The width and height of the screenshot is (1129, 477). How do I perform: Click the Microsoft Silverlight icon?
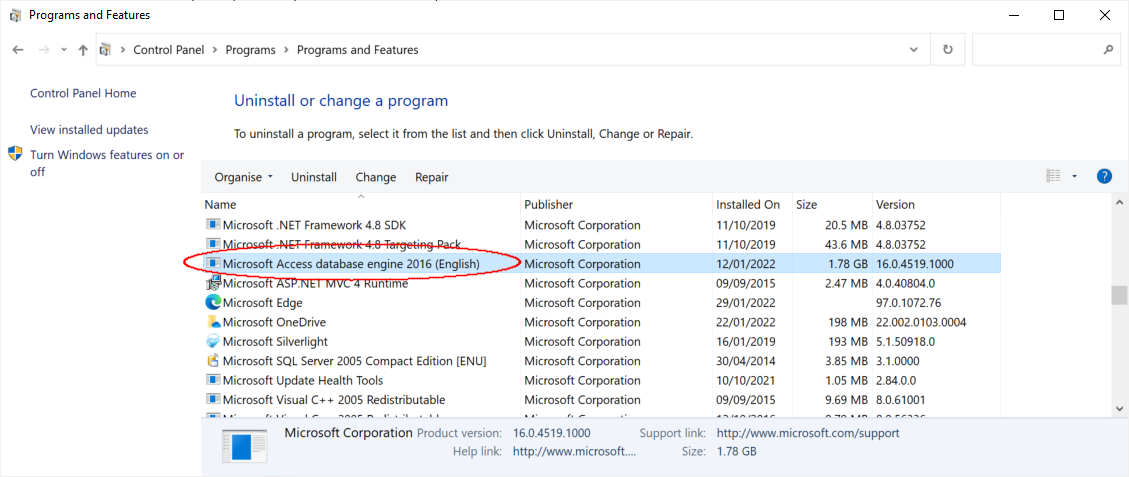(213, 342)
